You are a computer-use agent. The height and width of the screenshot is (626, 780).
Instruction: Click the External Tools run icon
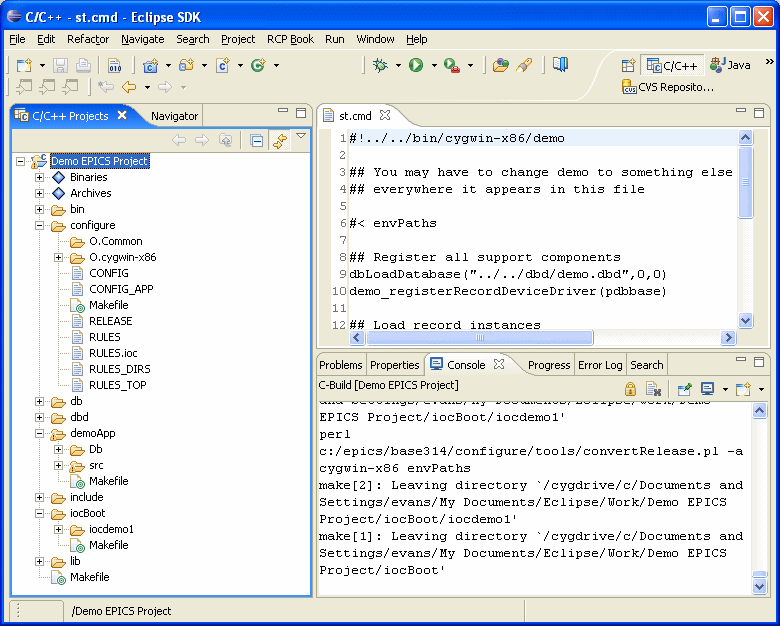(x=452, y=65)
